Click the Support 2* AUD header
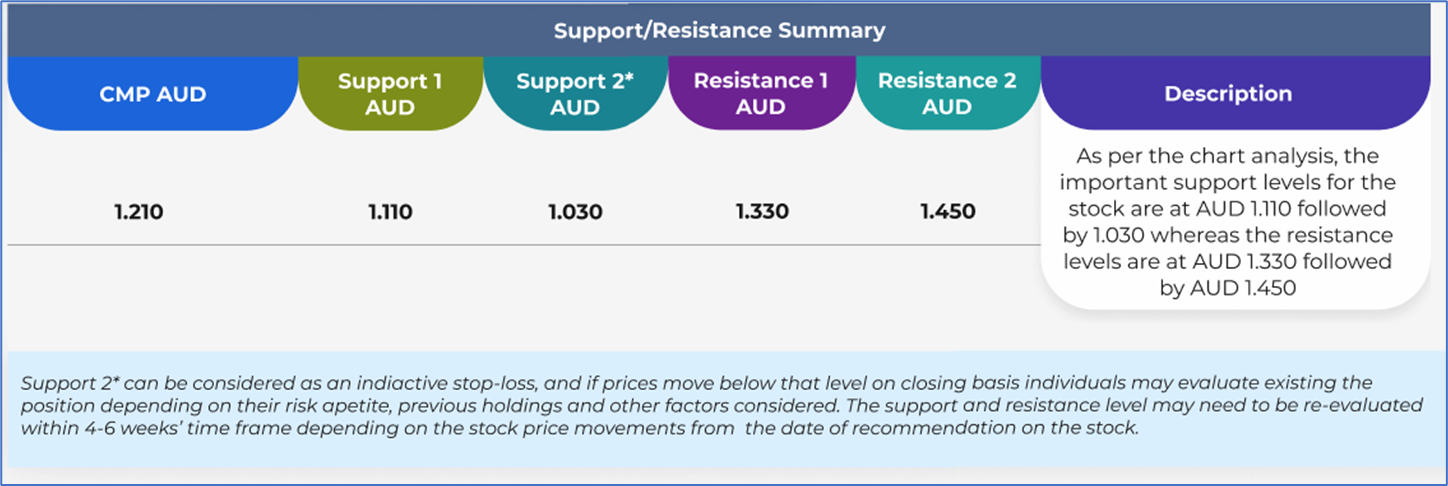 tap(575, 94)
